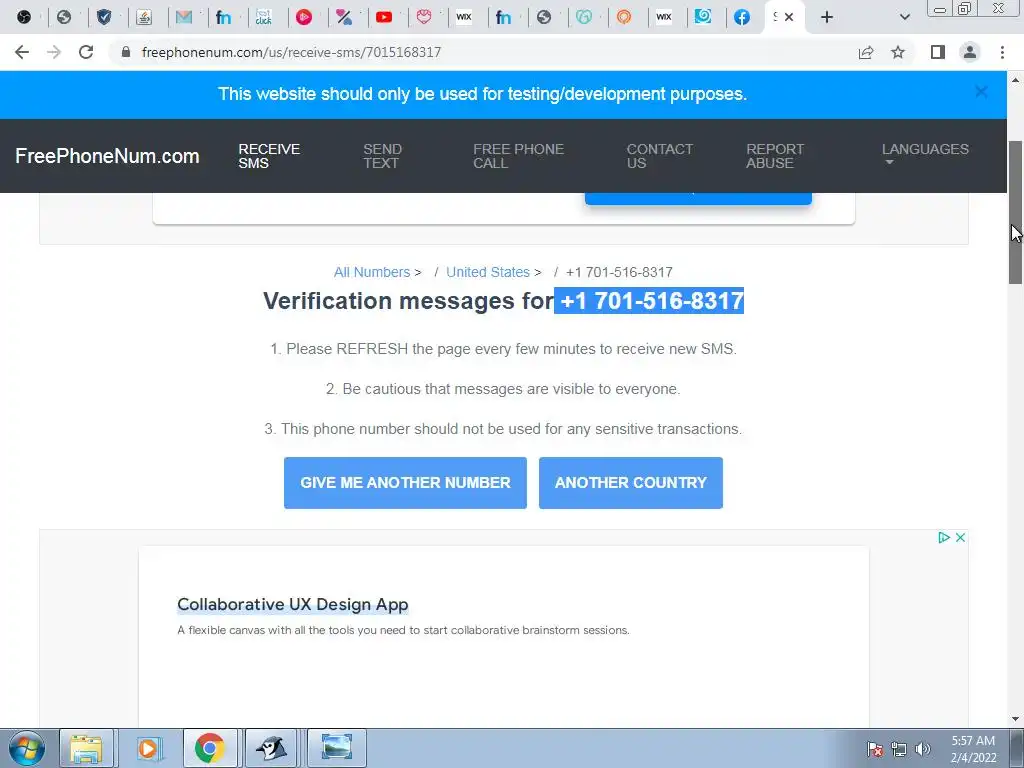Open the WIX tab beside the pink heart tab
This screenshot has width=1024, height=768.
click(464, 17)
